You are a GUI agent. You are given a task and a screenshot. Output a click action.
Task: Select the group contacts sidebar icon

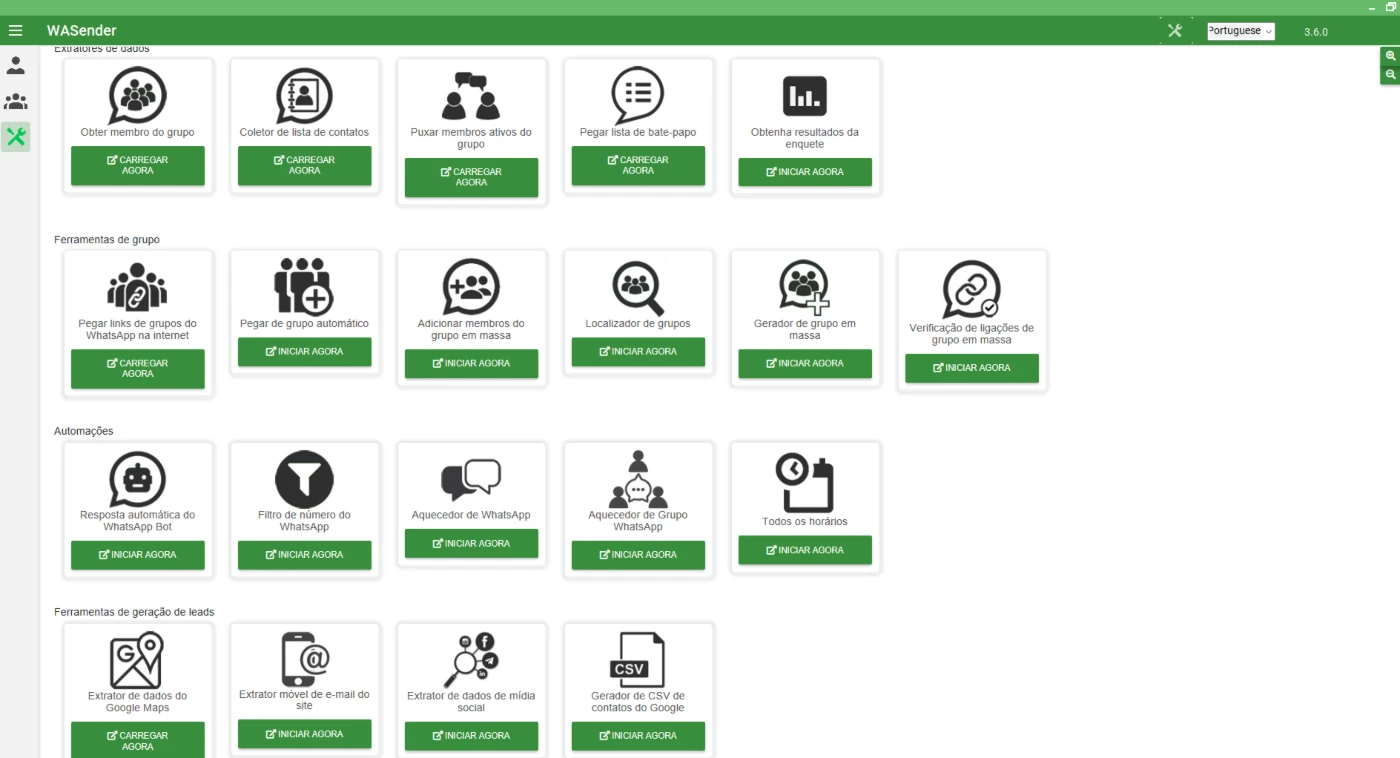pyautogui.click(x=16, y=101)
